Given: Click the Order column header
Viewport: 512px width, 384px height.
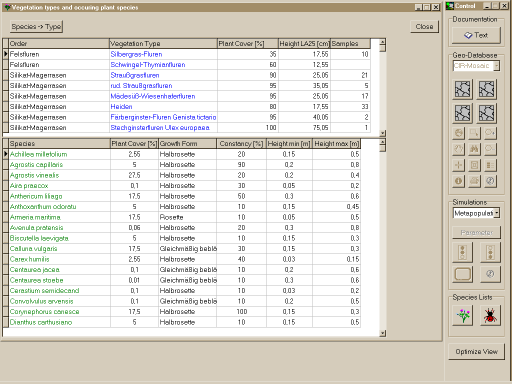Looking at the screenshot, I should click(59, 44).
